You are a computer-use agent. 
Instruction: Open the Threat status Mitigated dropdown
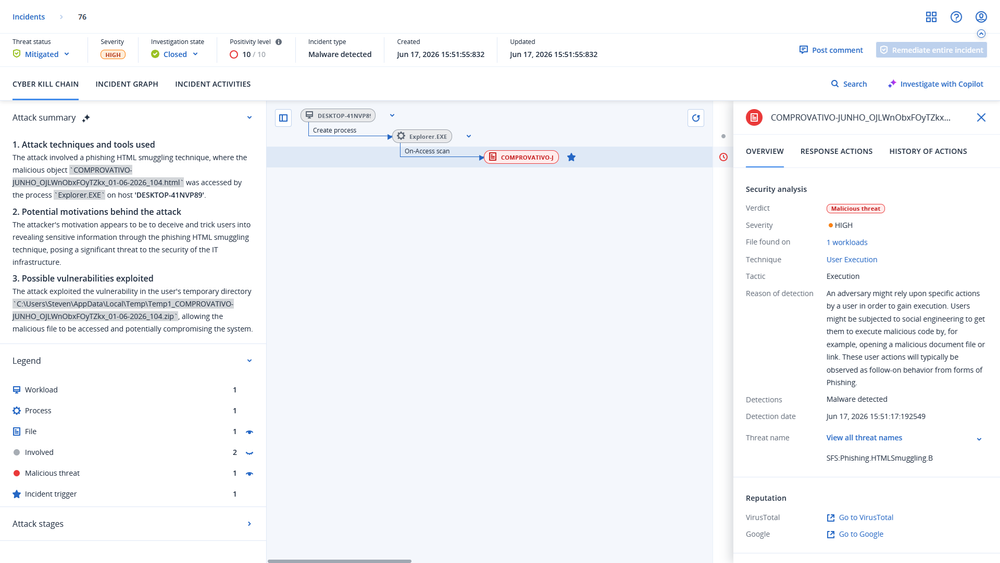pyautogui.click(x=41, y=54)
